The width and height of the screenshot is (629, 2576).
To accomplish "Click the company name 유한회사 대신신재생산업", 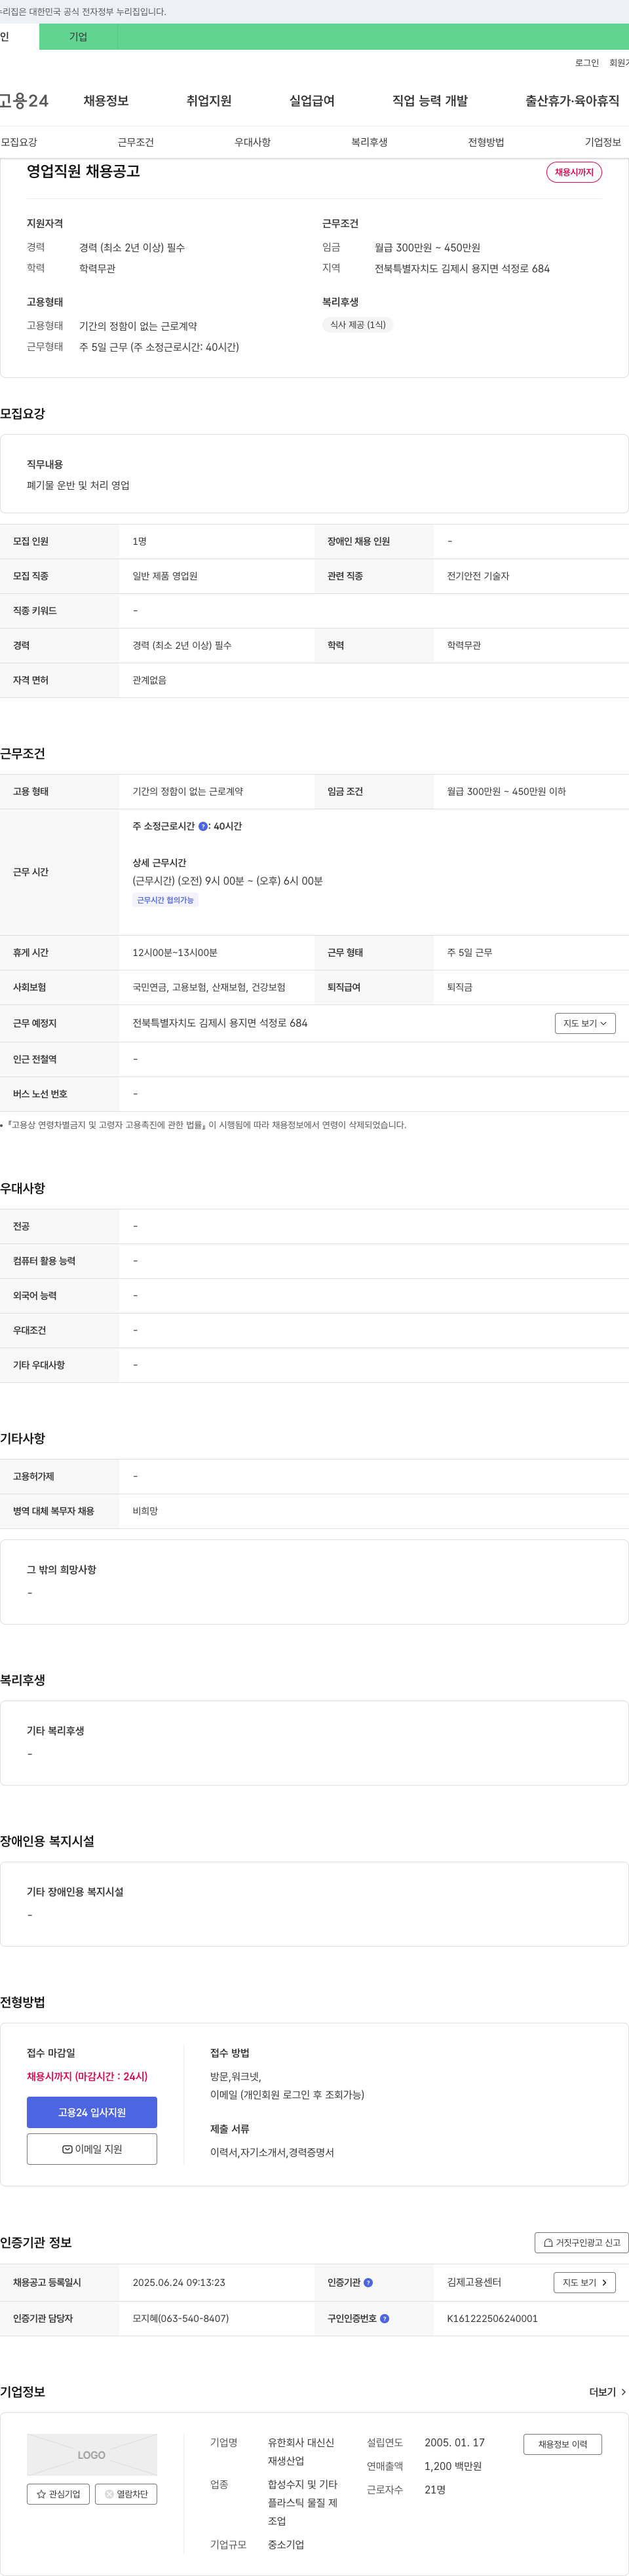I will (x=301, y=2451).
